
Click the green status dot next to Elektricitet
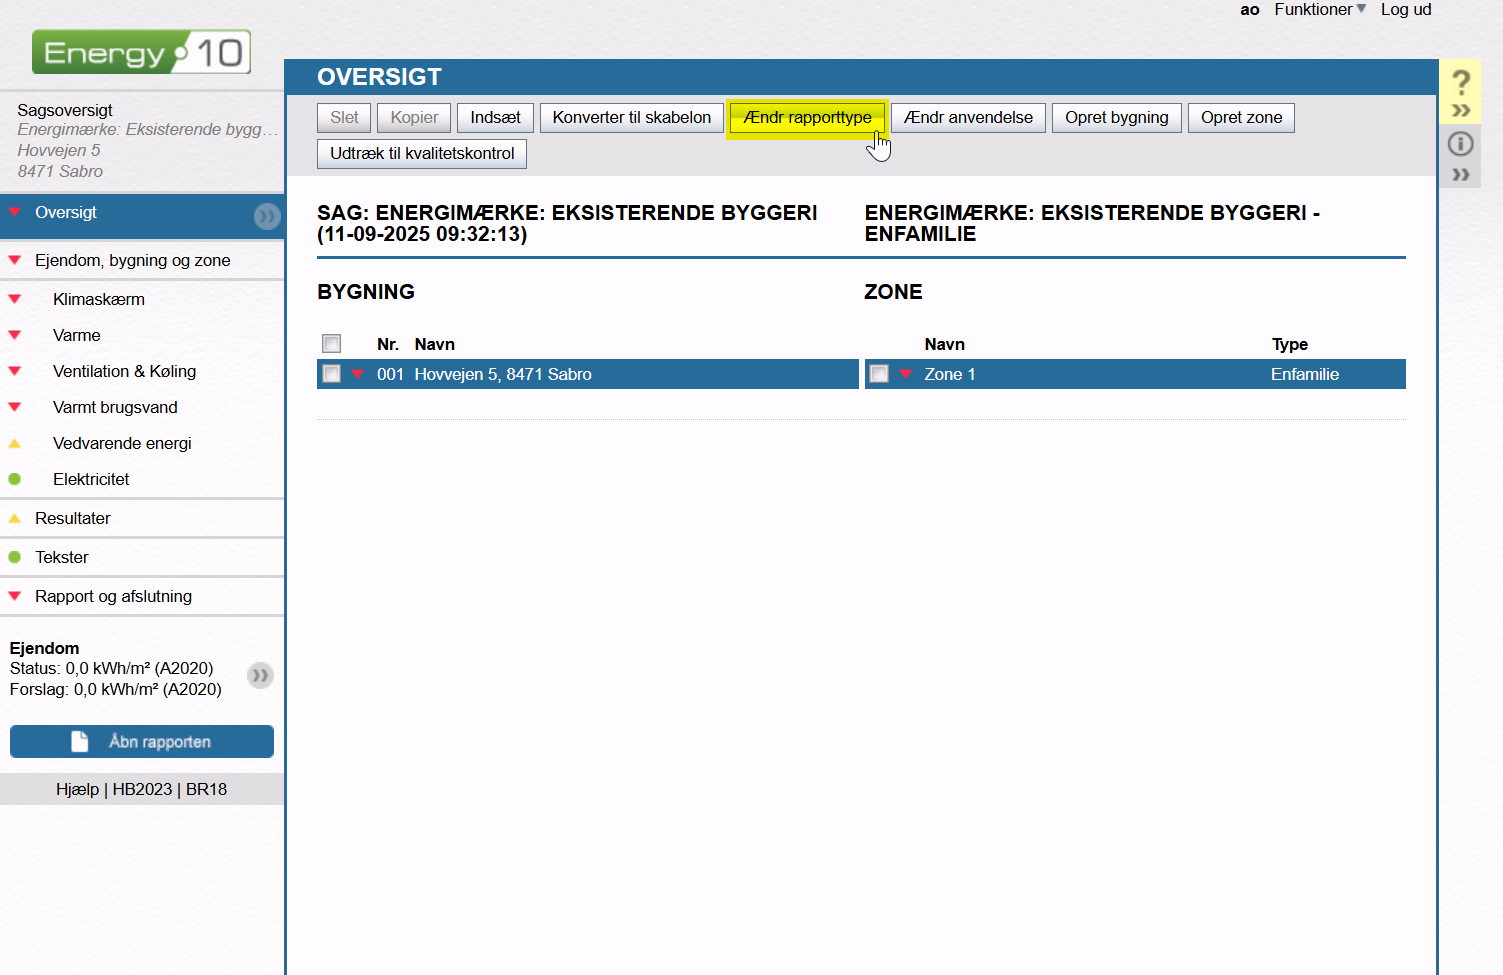(x=15, y=479)
